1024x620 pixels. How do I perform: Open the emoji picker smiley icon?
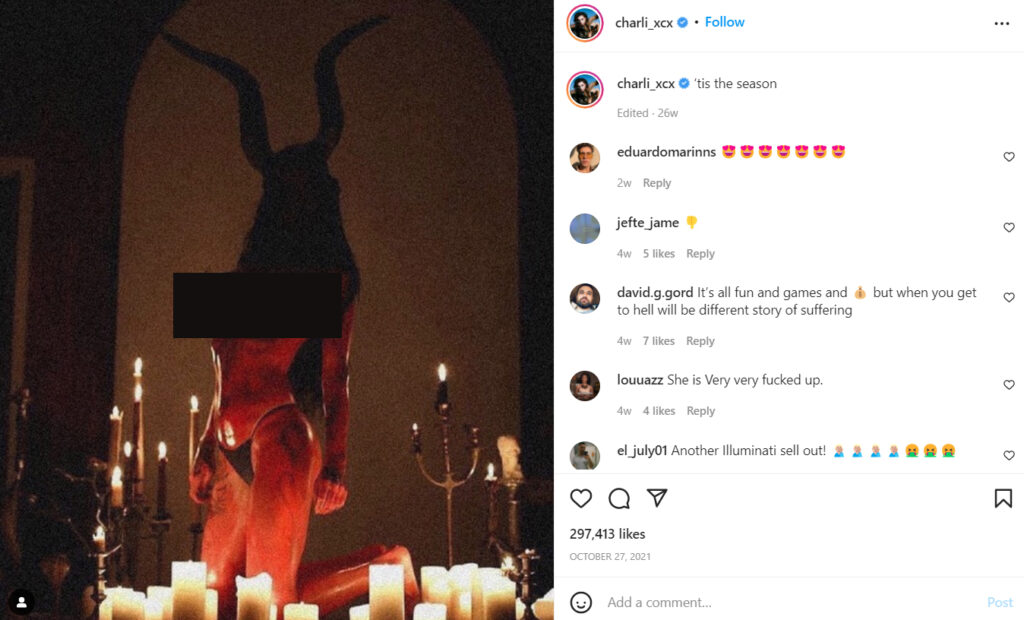(x=581, y=602)
